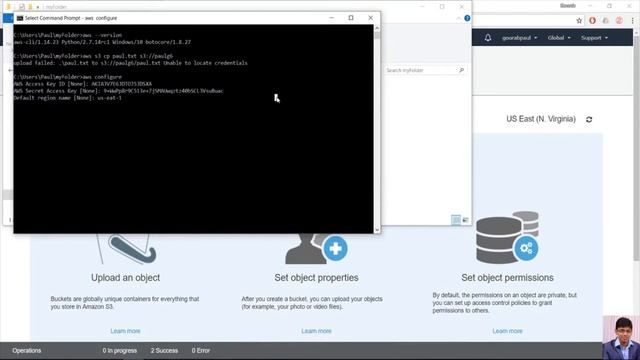The width and height of the screenshot is (640, 360).
Task: Switch File Explorer to details view icon
Action: point(456,220)
